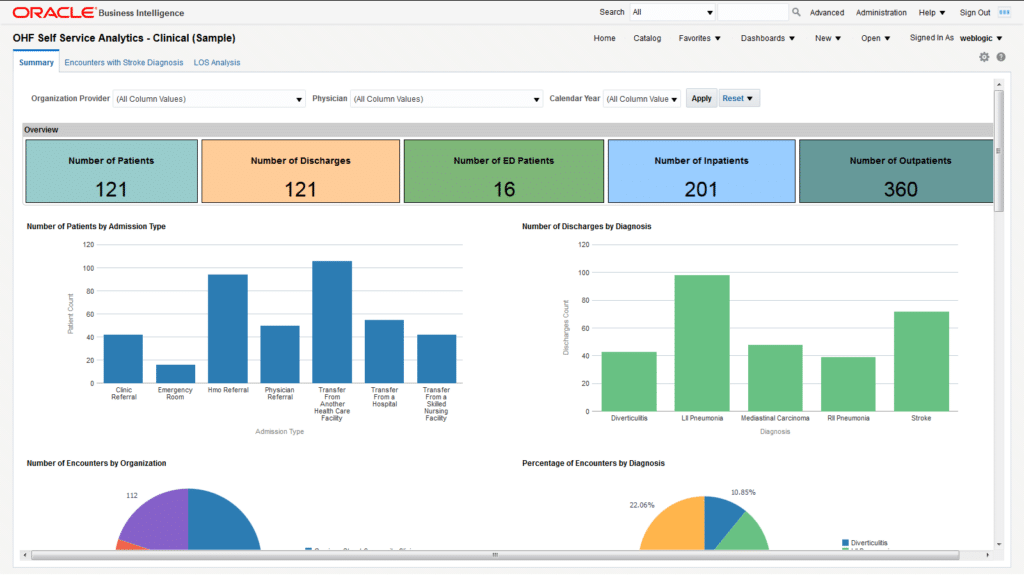1024x576 pixels.
Task: Click the Number of Inpatients tile
Action: 701,171
